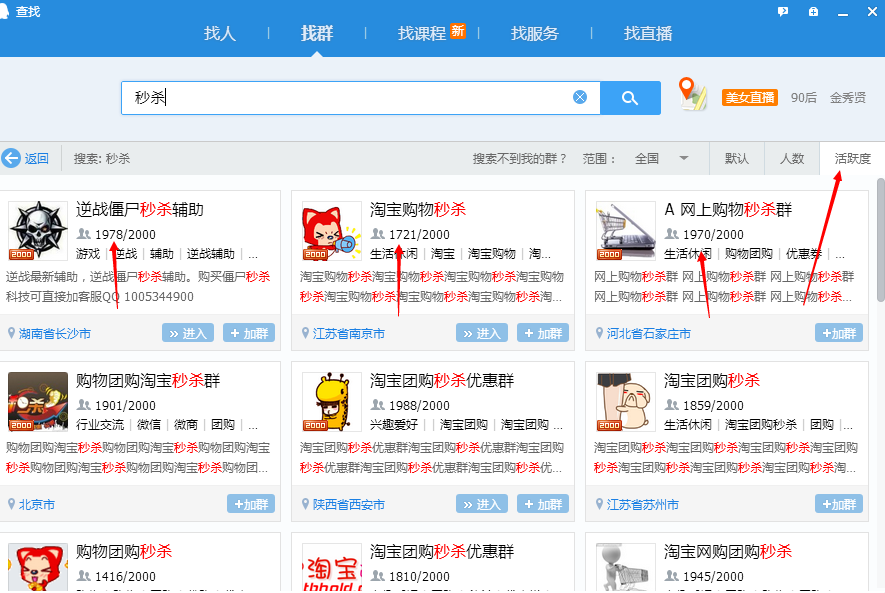Sort results by 人数

pos(792,159)
